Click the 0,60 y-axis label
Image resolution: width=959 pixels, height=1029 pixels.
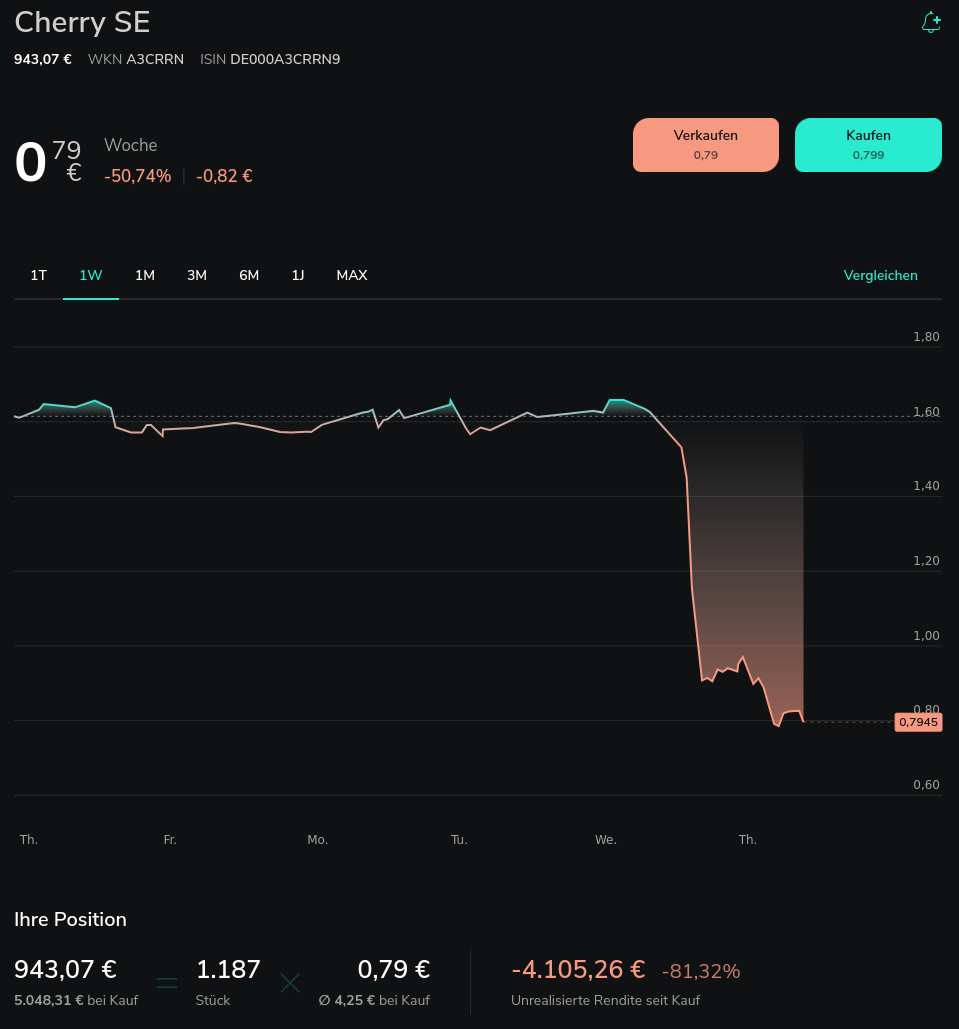coord(926,785)
